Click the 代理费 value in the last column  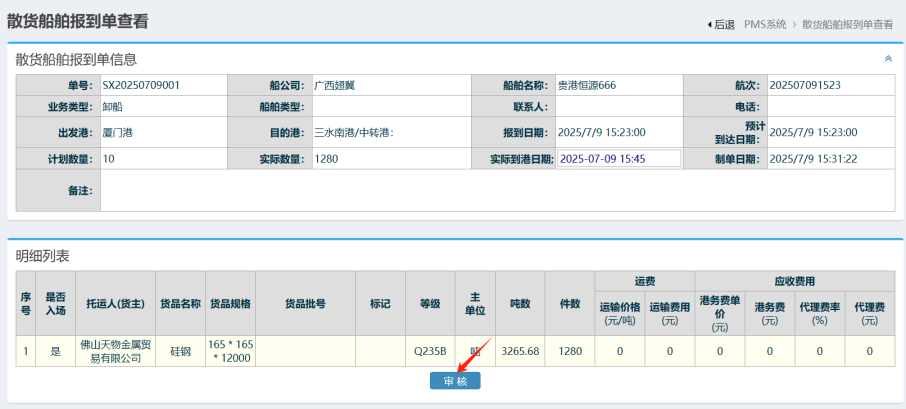869,351
